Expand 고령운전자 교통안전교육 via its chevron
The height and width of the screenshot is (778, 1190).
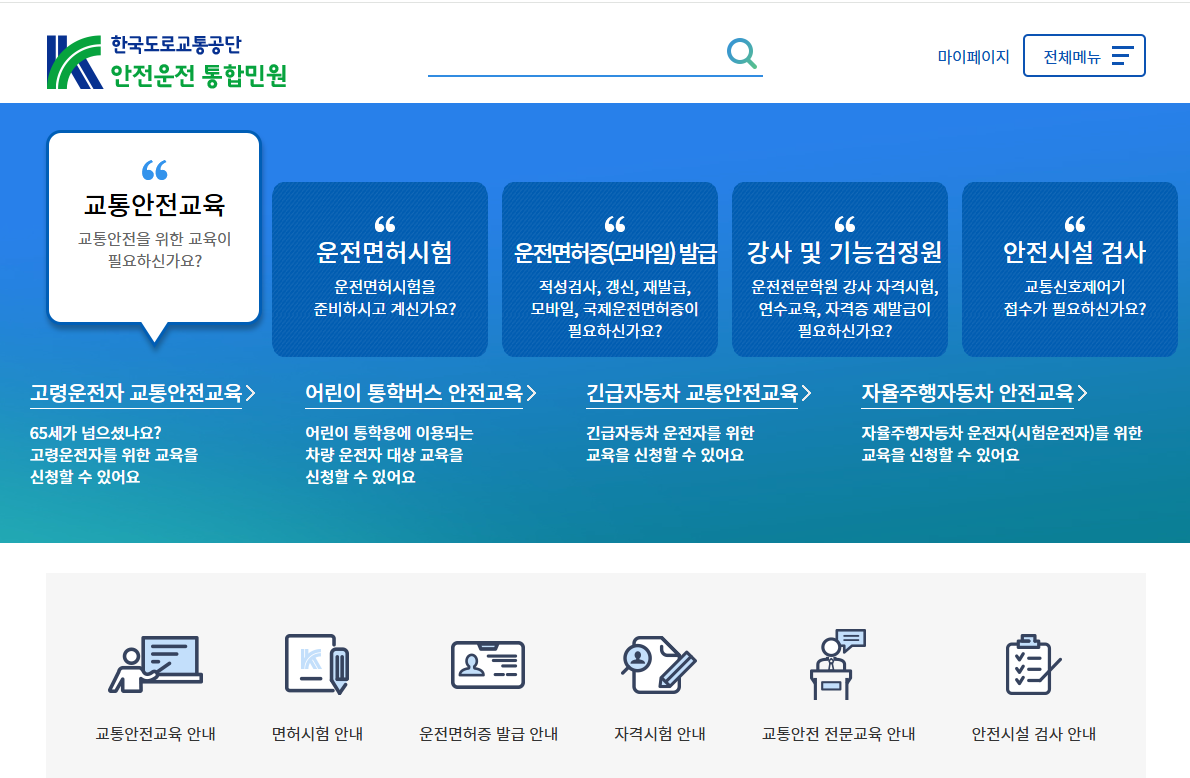coord(253,393)
